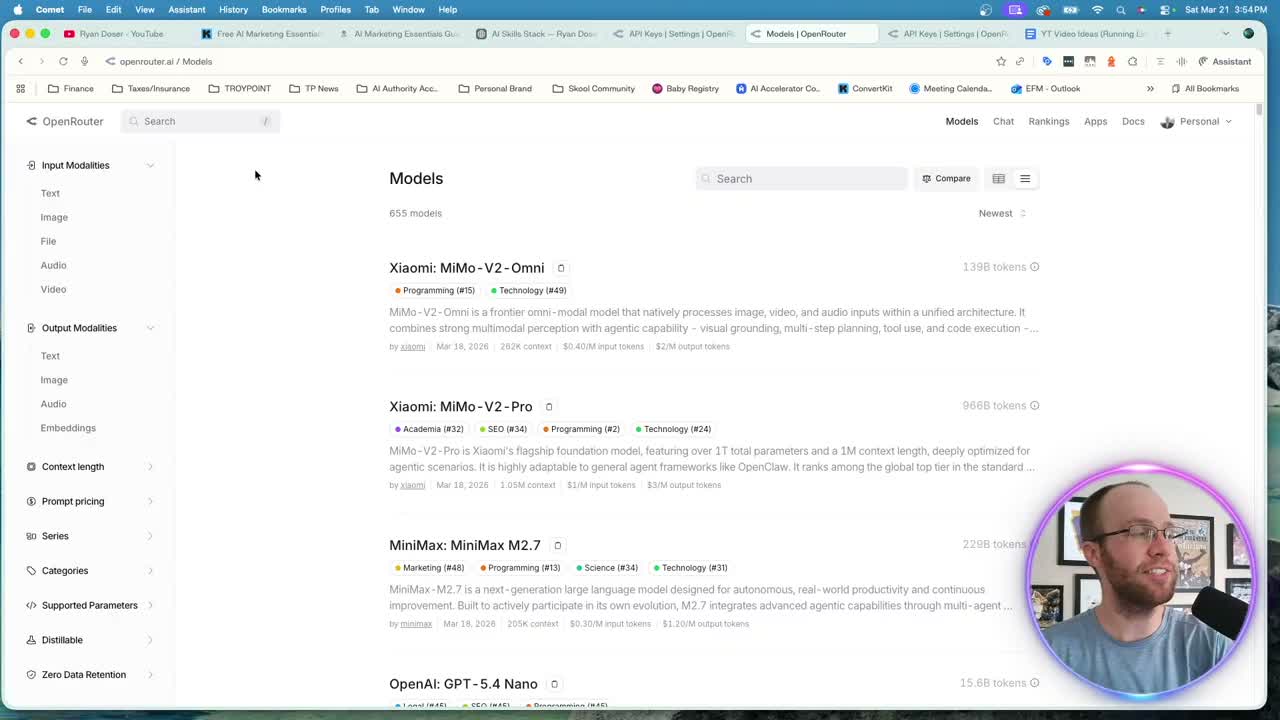Expand the Context length filter

[90, 467]
